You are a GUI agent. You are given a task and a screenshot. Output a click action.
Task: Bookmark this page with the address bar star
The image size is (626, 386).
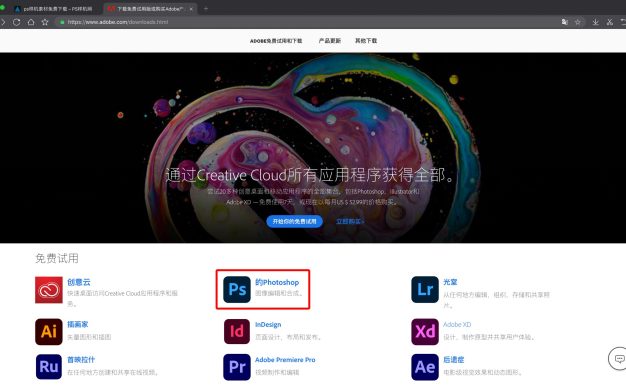pos(577,22)
